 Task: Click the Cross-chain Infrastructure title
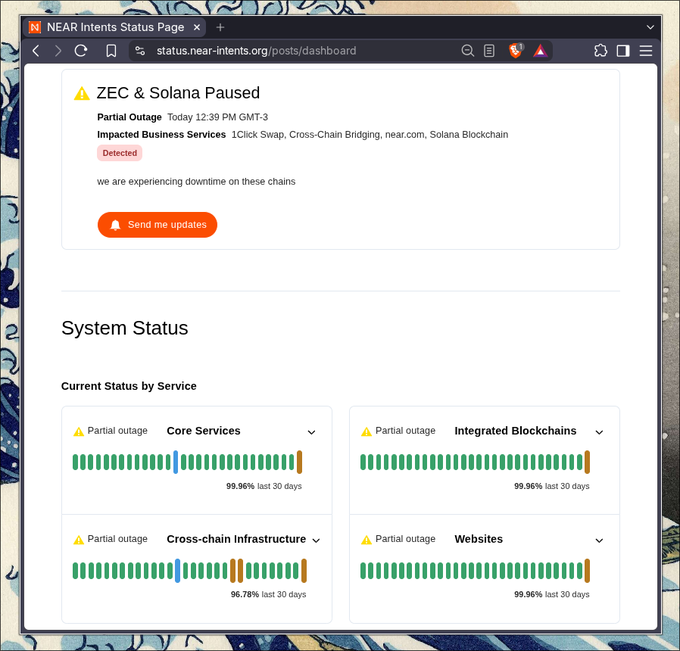(x=236, y=539)
